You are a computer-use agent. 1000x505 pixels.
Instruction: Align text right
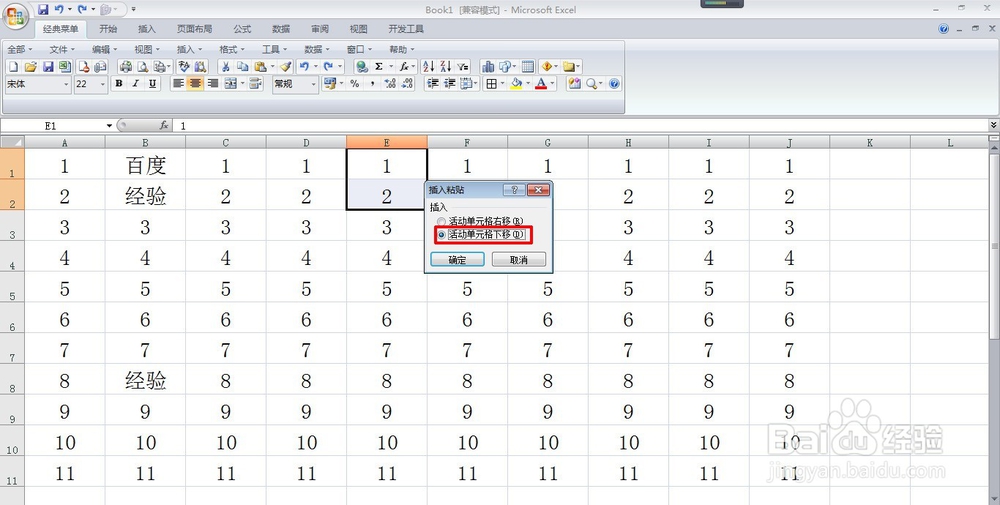212,84
